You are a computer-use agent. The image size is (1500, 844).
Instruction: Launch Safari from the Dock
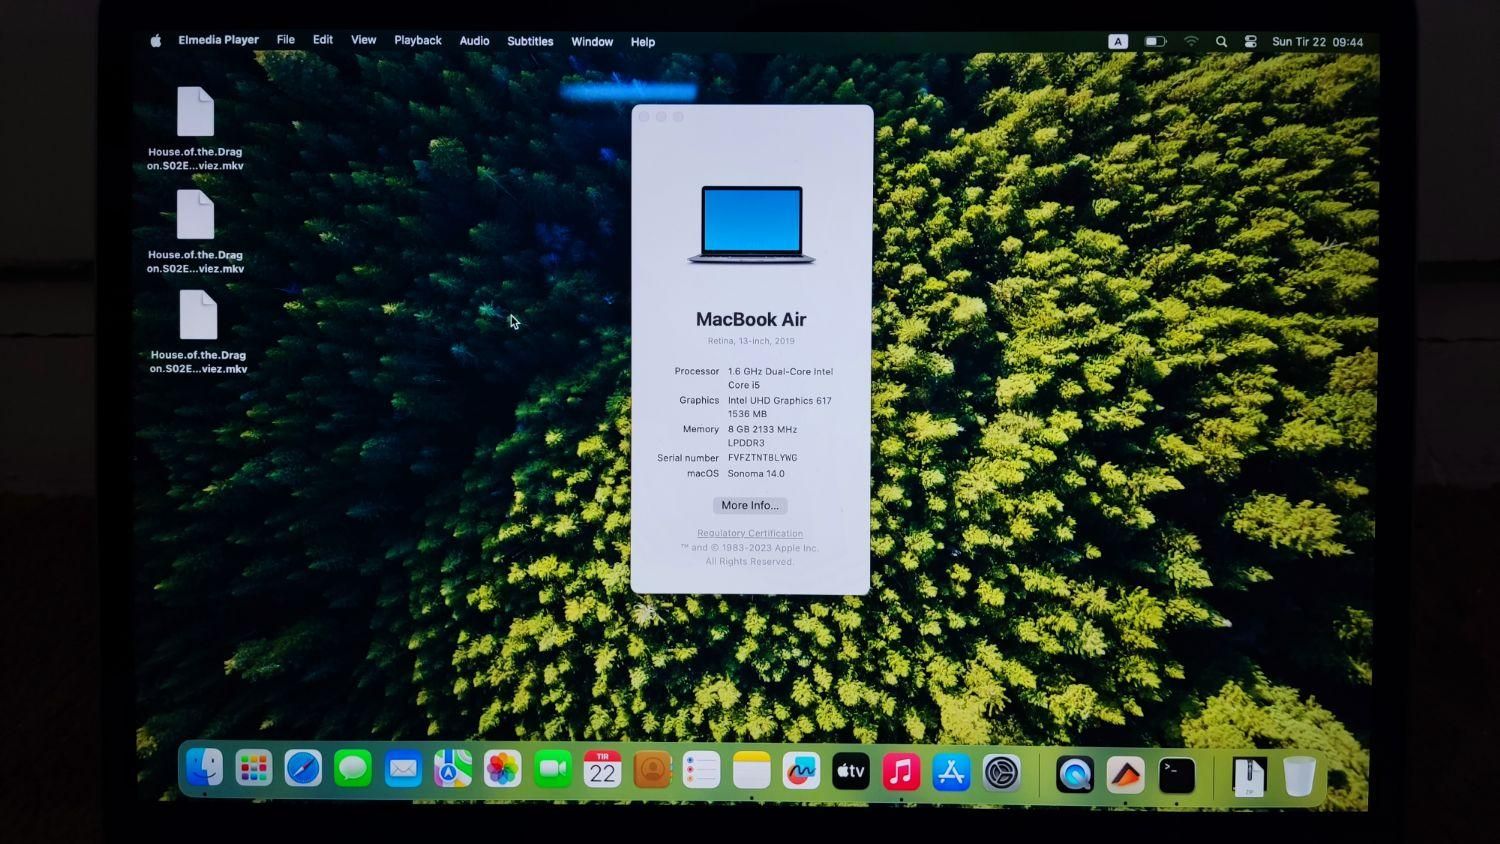tap(303, 768)
